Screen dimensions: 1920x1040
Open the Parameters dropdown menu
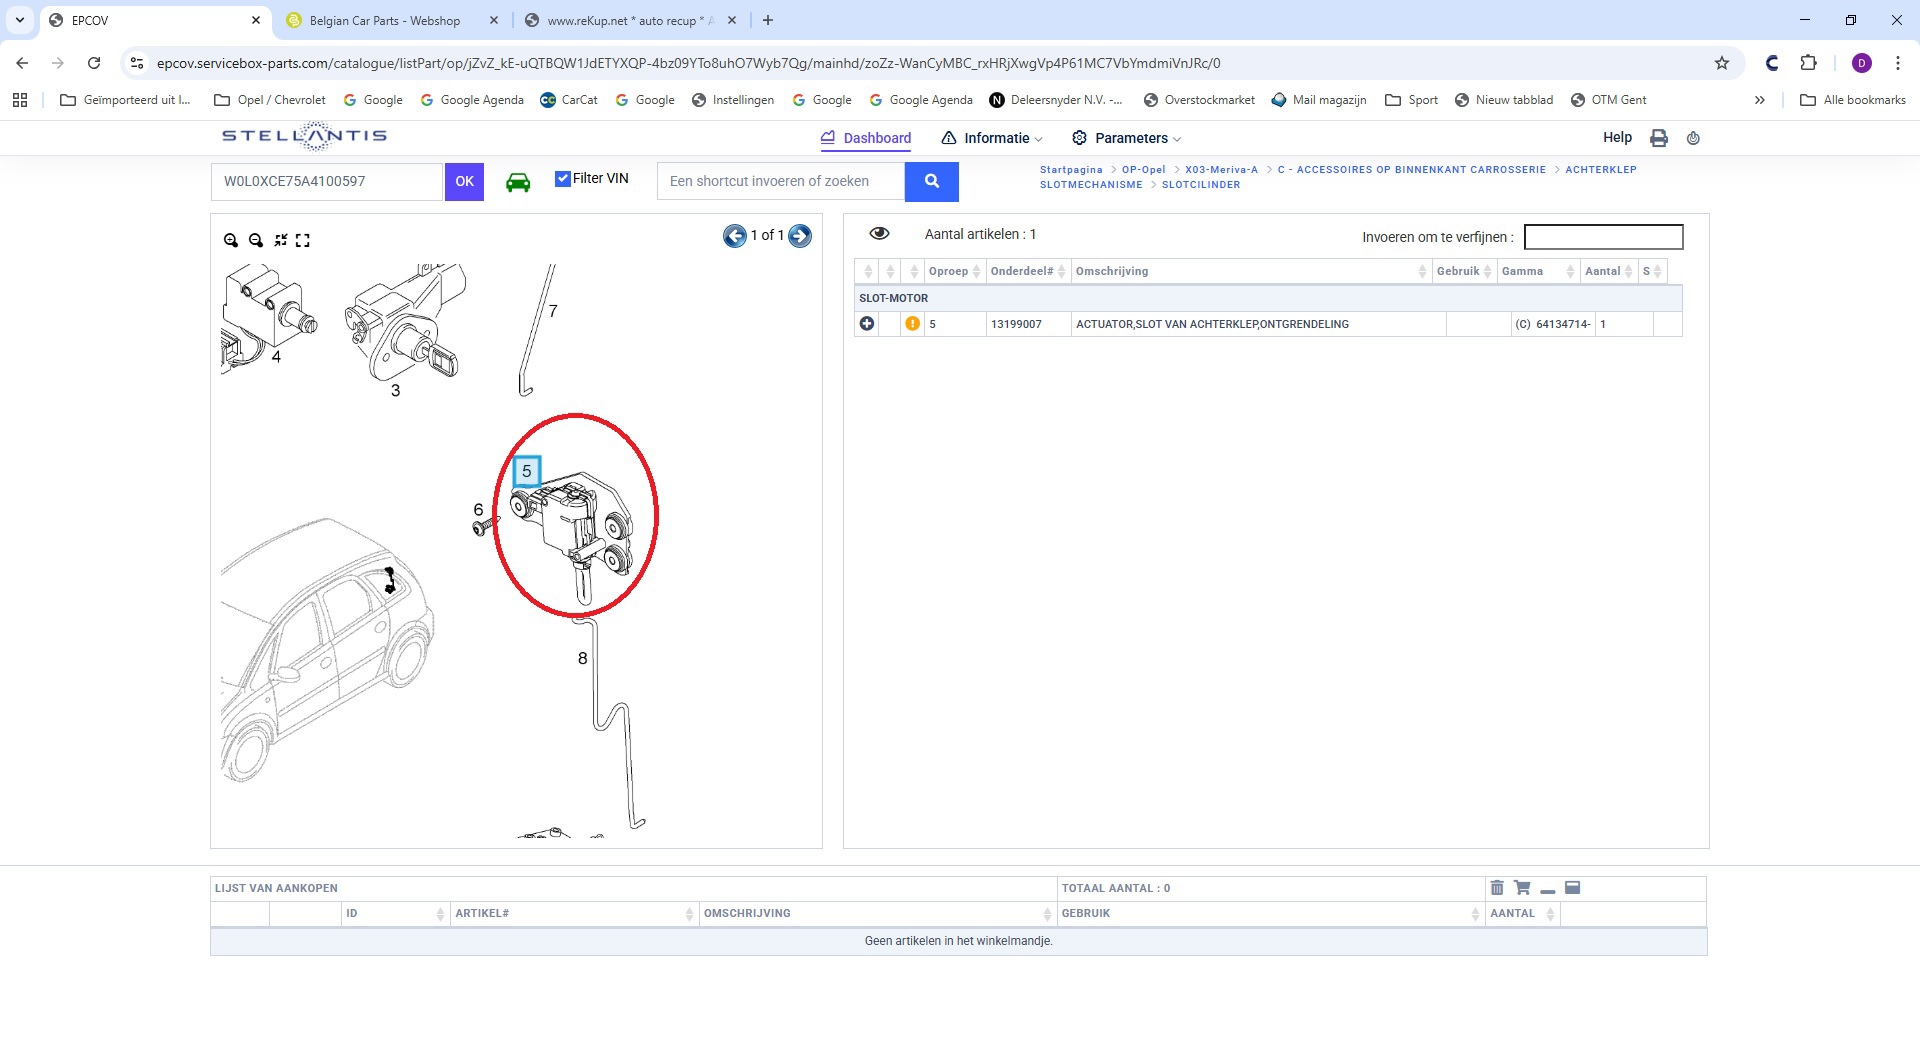coord(1126,138)
